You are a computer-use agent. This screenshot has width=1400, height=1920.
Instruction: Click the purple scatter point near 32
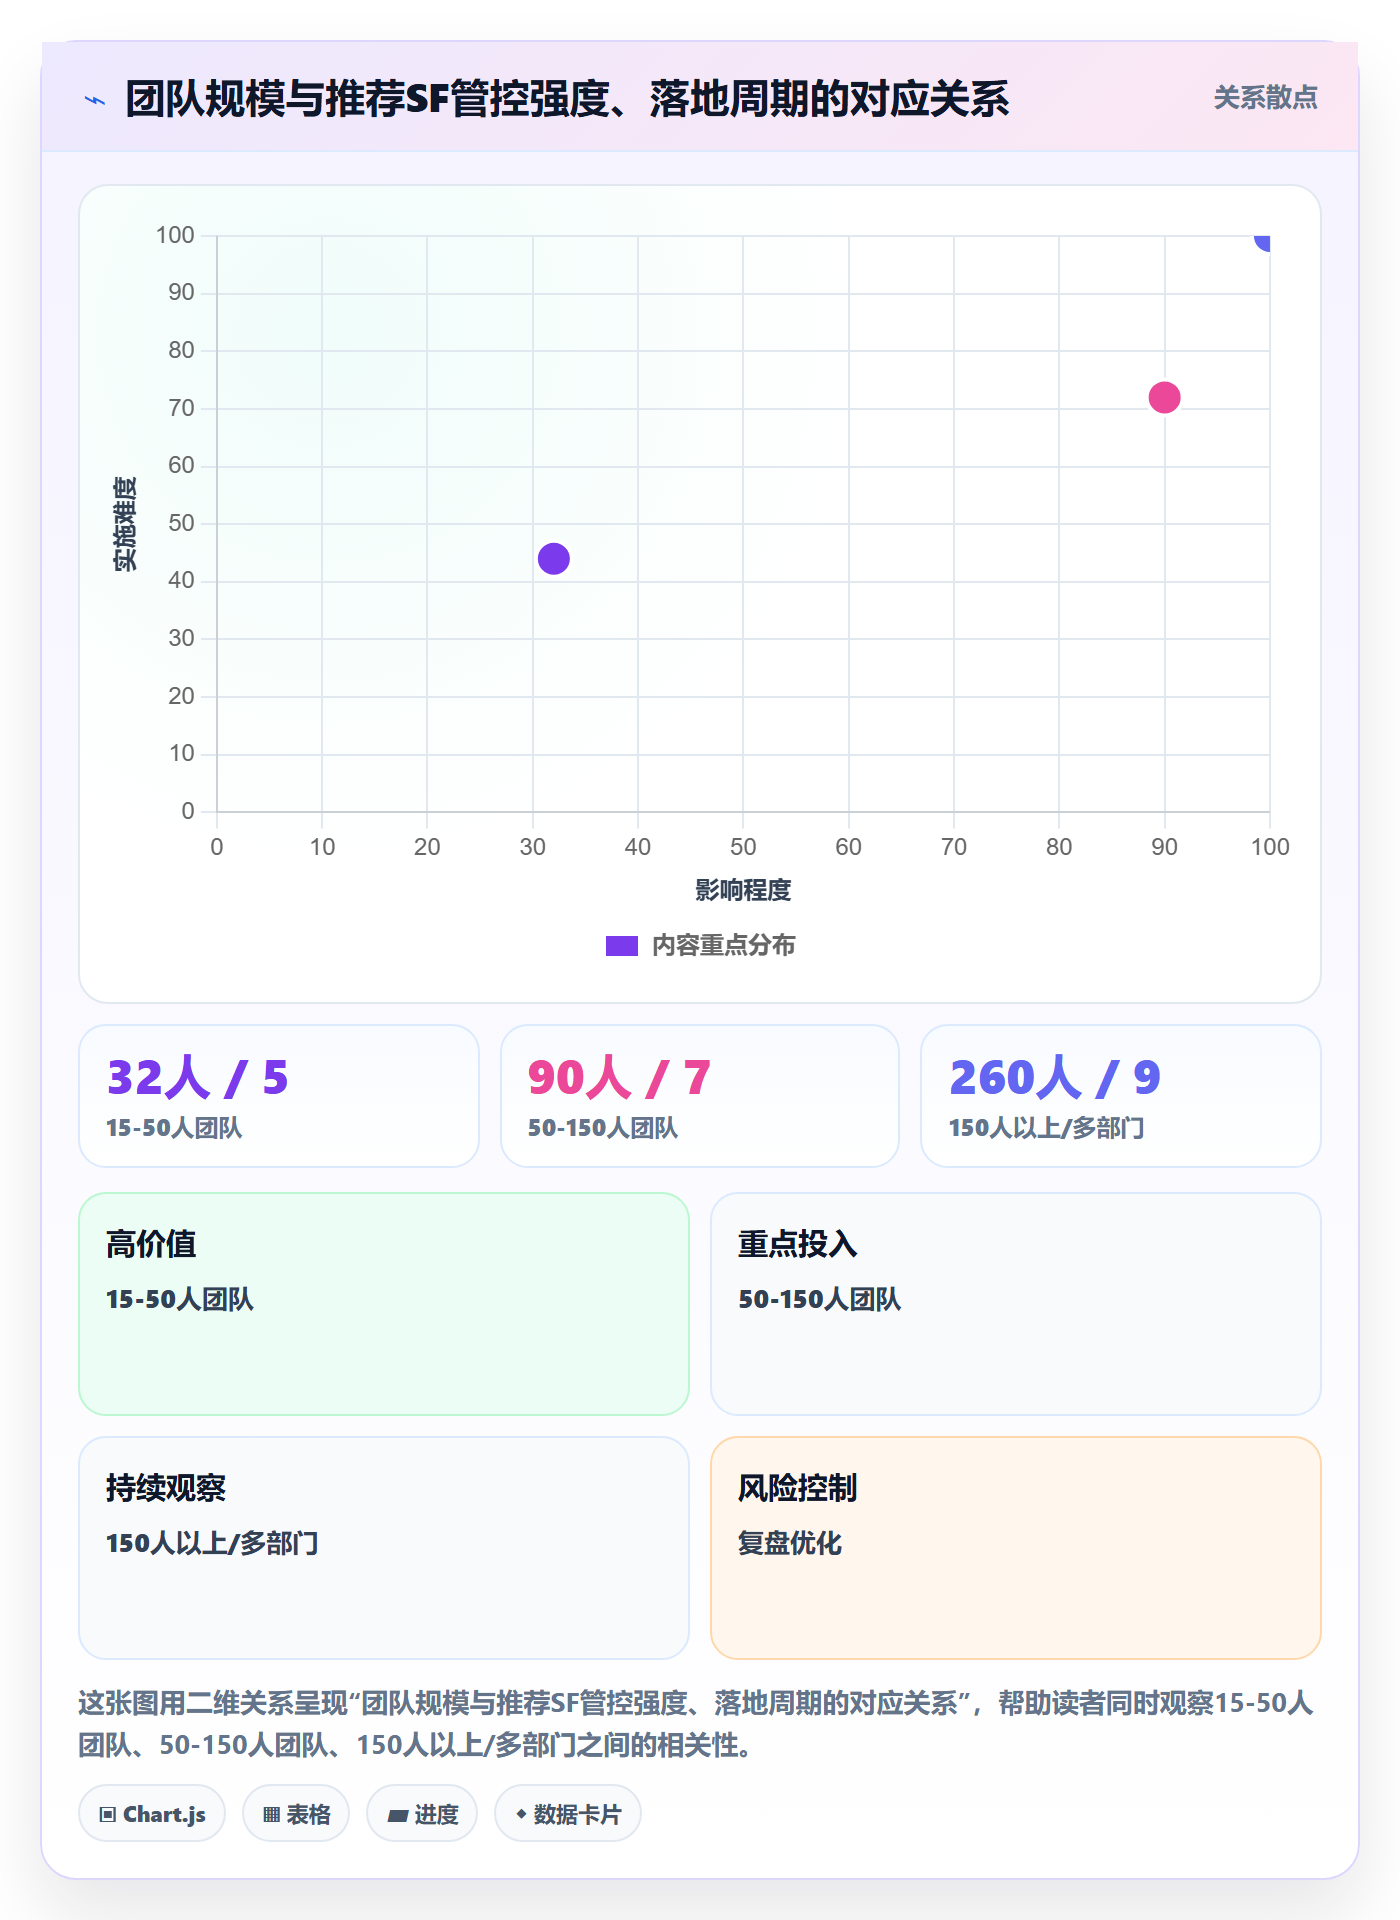(x=553, y=559)
